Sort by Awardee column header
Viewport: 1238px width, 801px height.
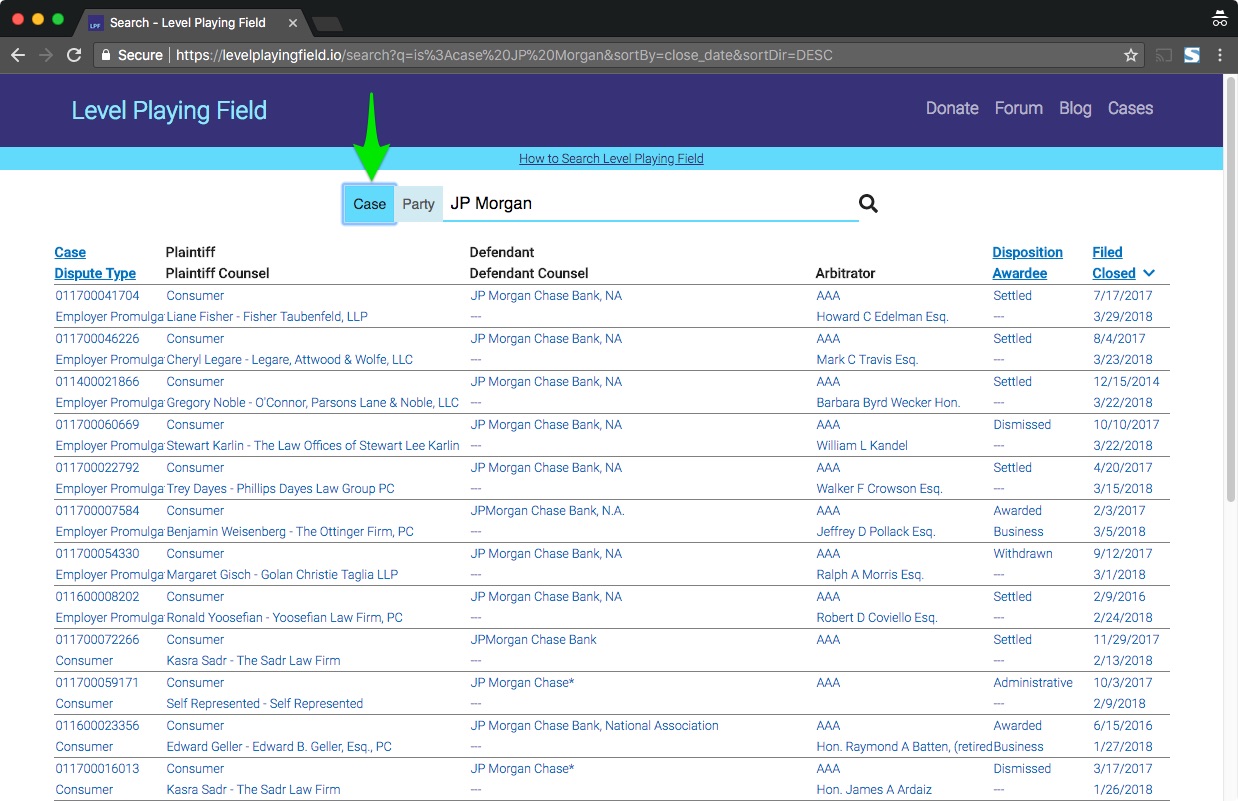coord(1020,273)
